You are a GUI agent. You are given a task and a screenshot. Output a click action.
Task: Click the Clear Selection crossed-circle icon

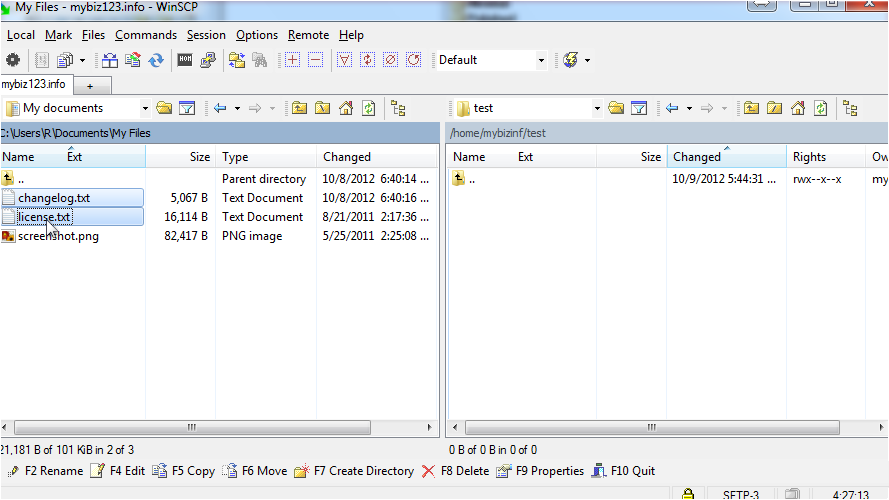point(391,60)
